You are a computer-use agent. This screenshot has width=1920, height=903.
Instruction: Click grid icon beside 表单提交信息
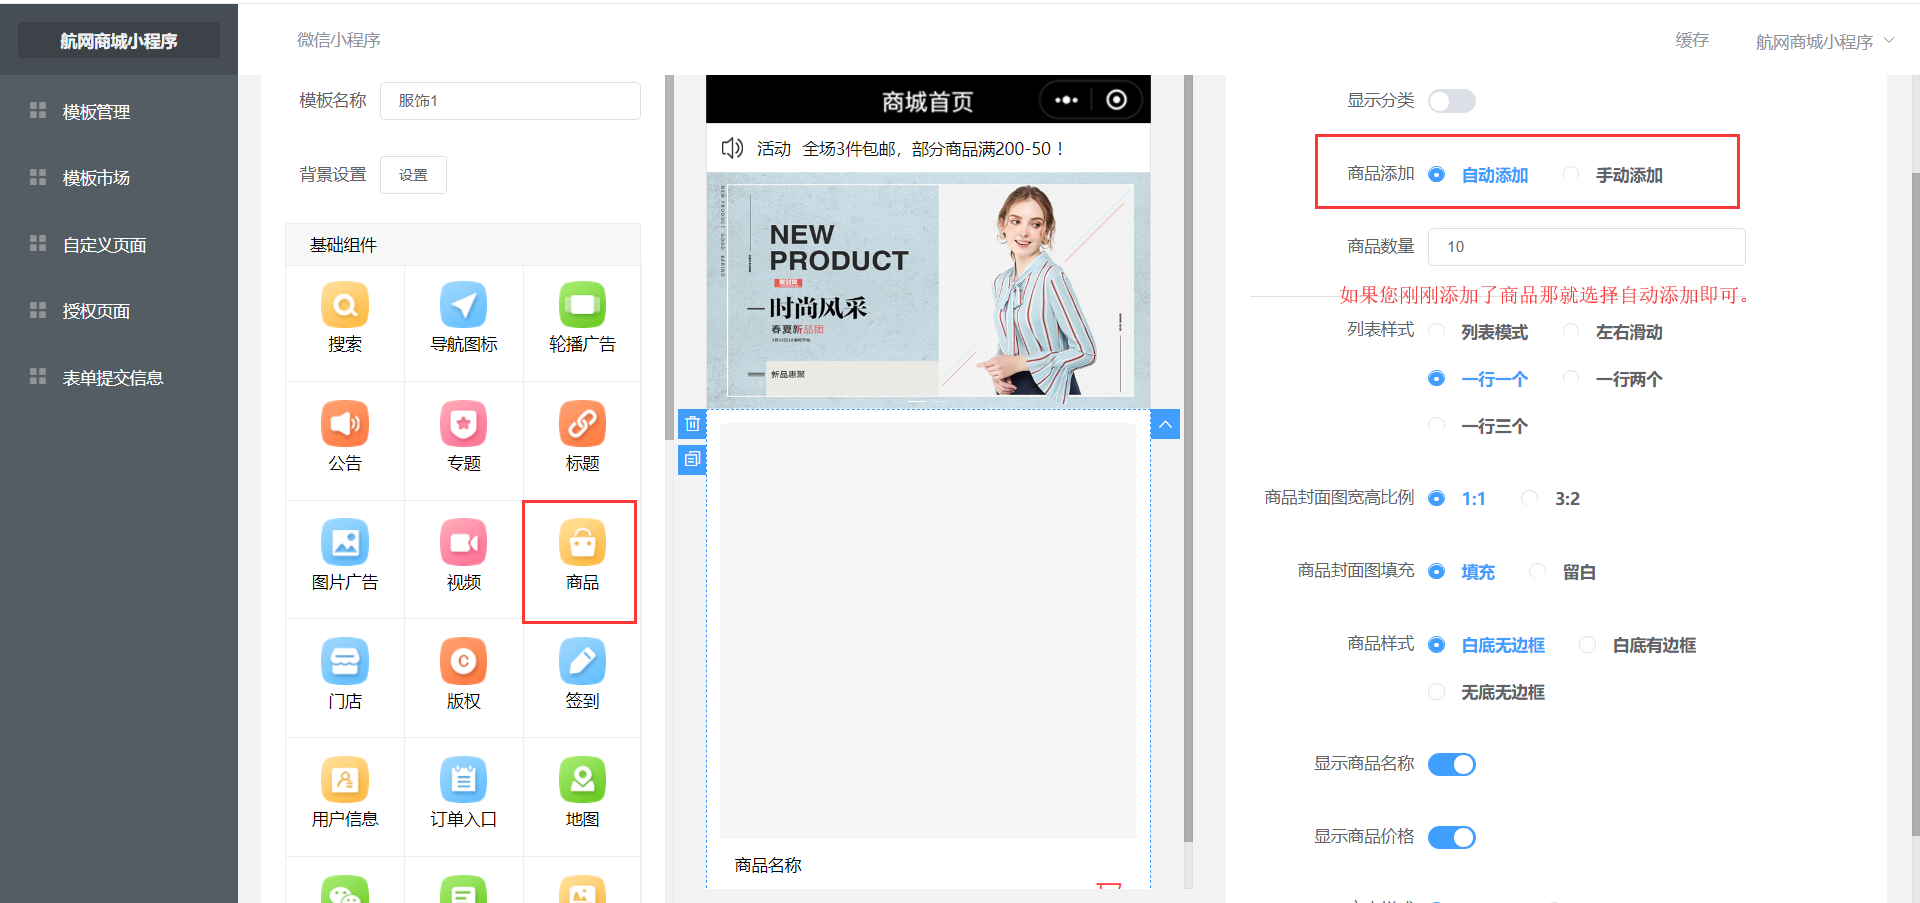click(38, 376)
